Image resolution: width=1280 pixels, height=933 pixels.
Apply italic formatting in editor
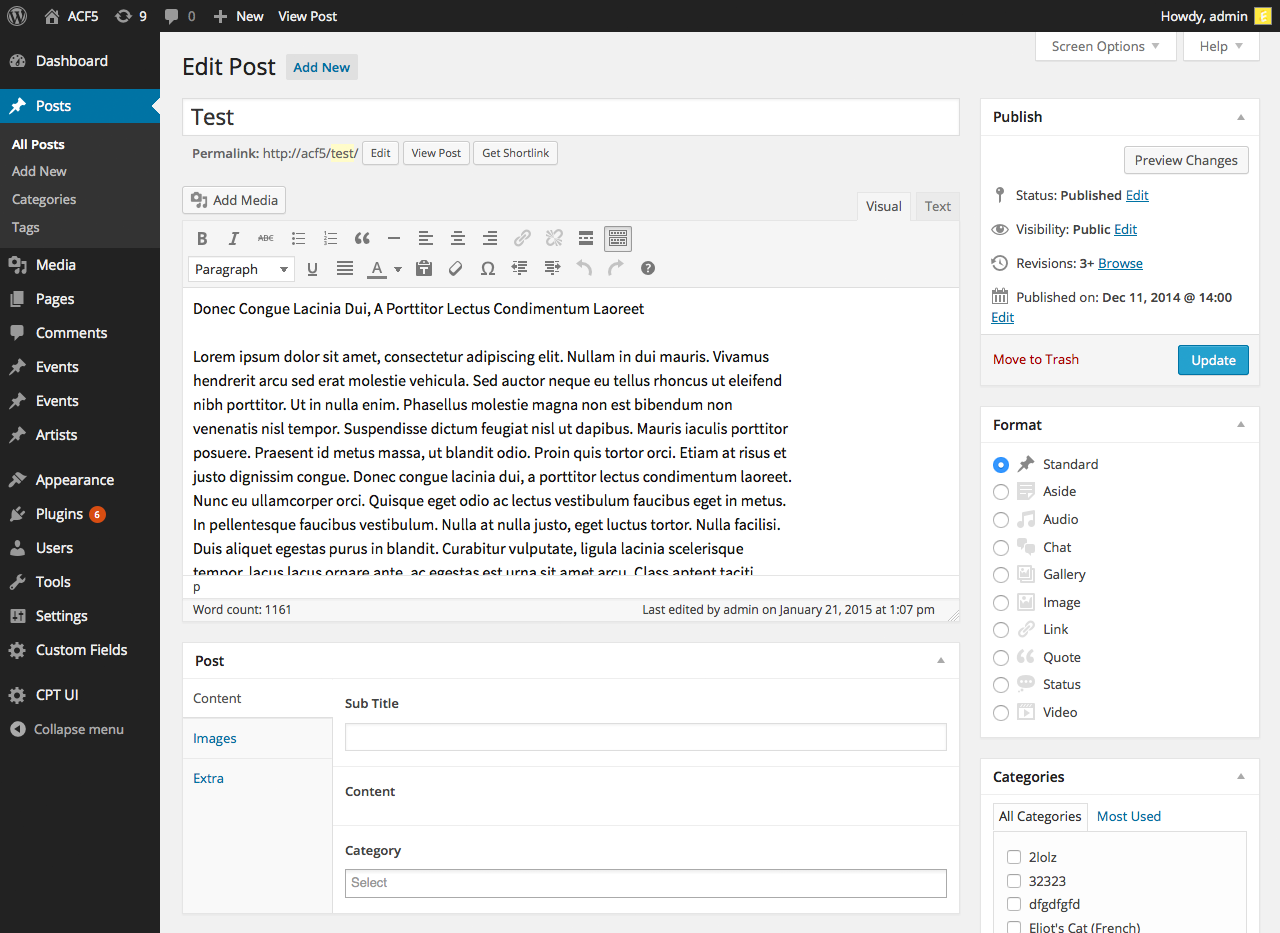pos(234,238)
